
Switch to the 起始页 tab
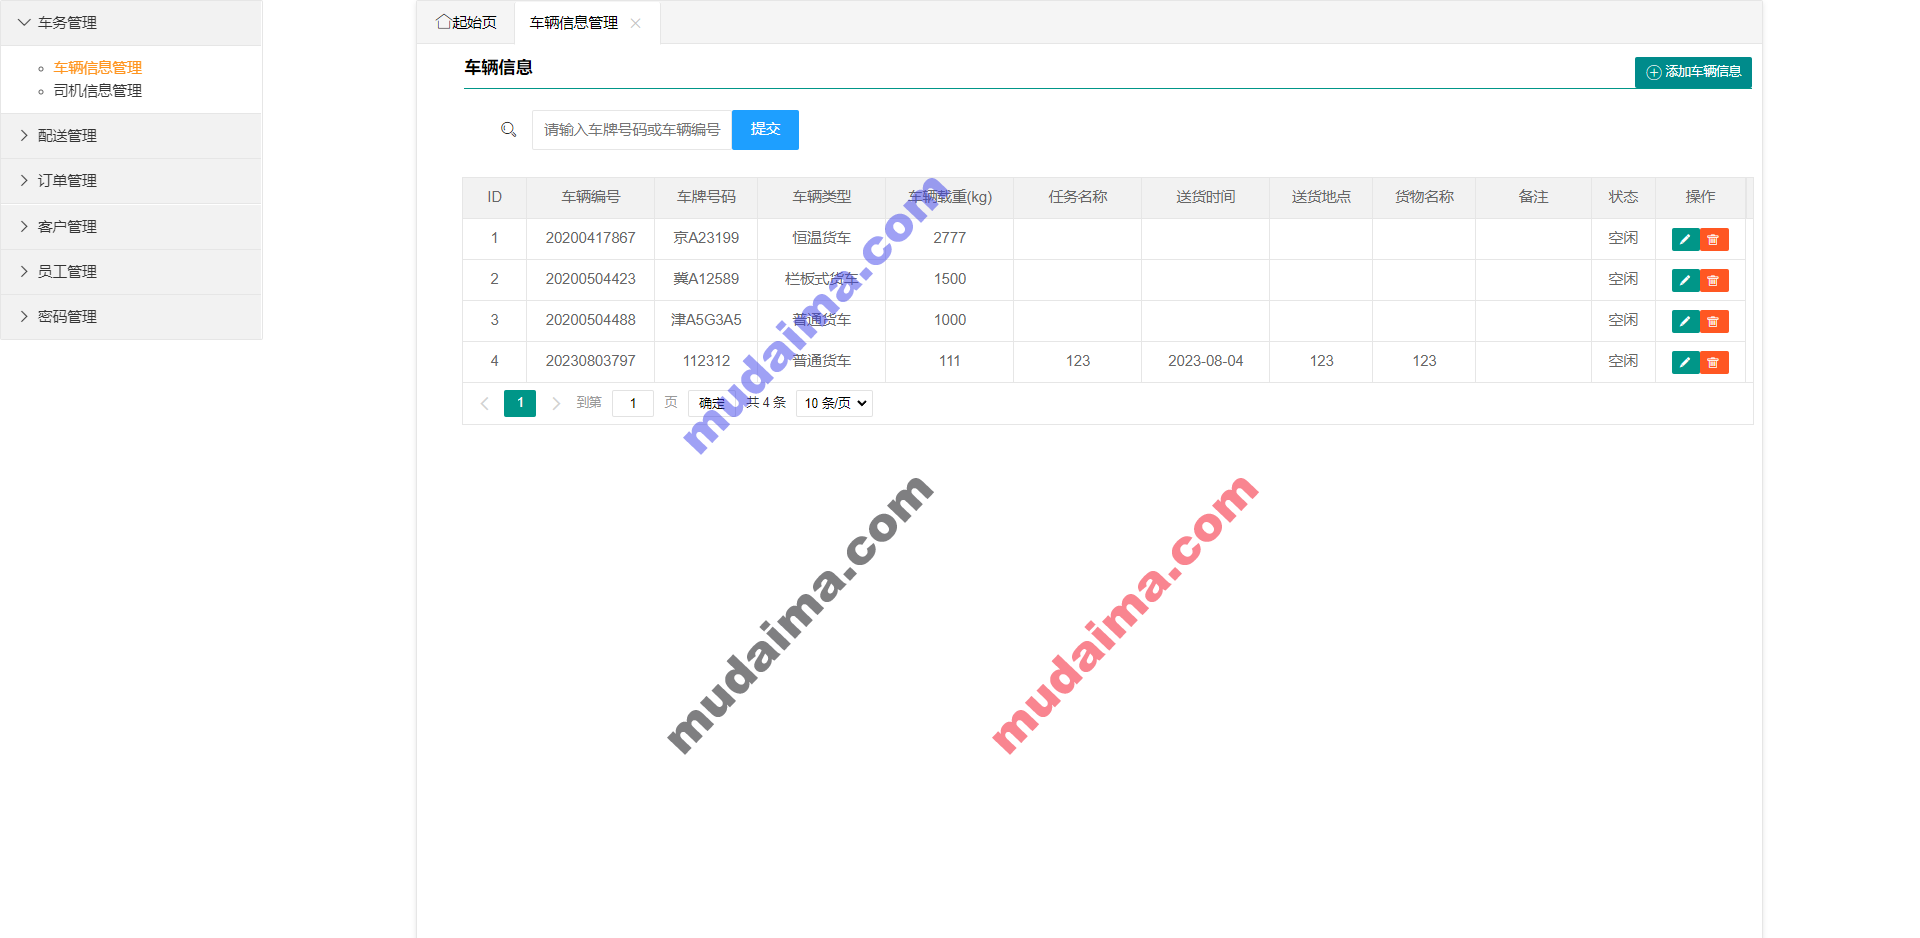click(466, 23)
